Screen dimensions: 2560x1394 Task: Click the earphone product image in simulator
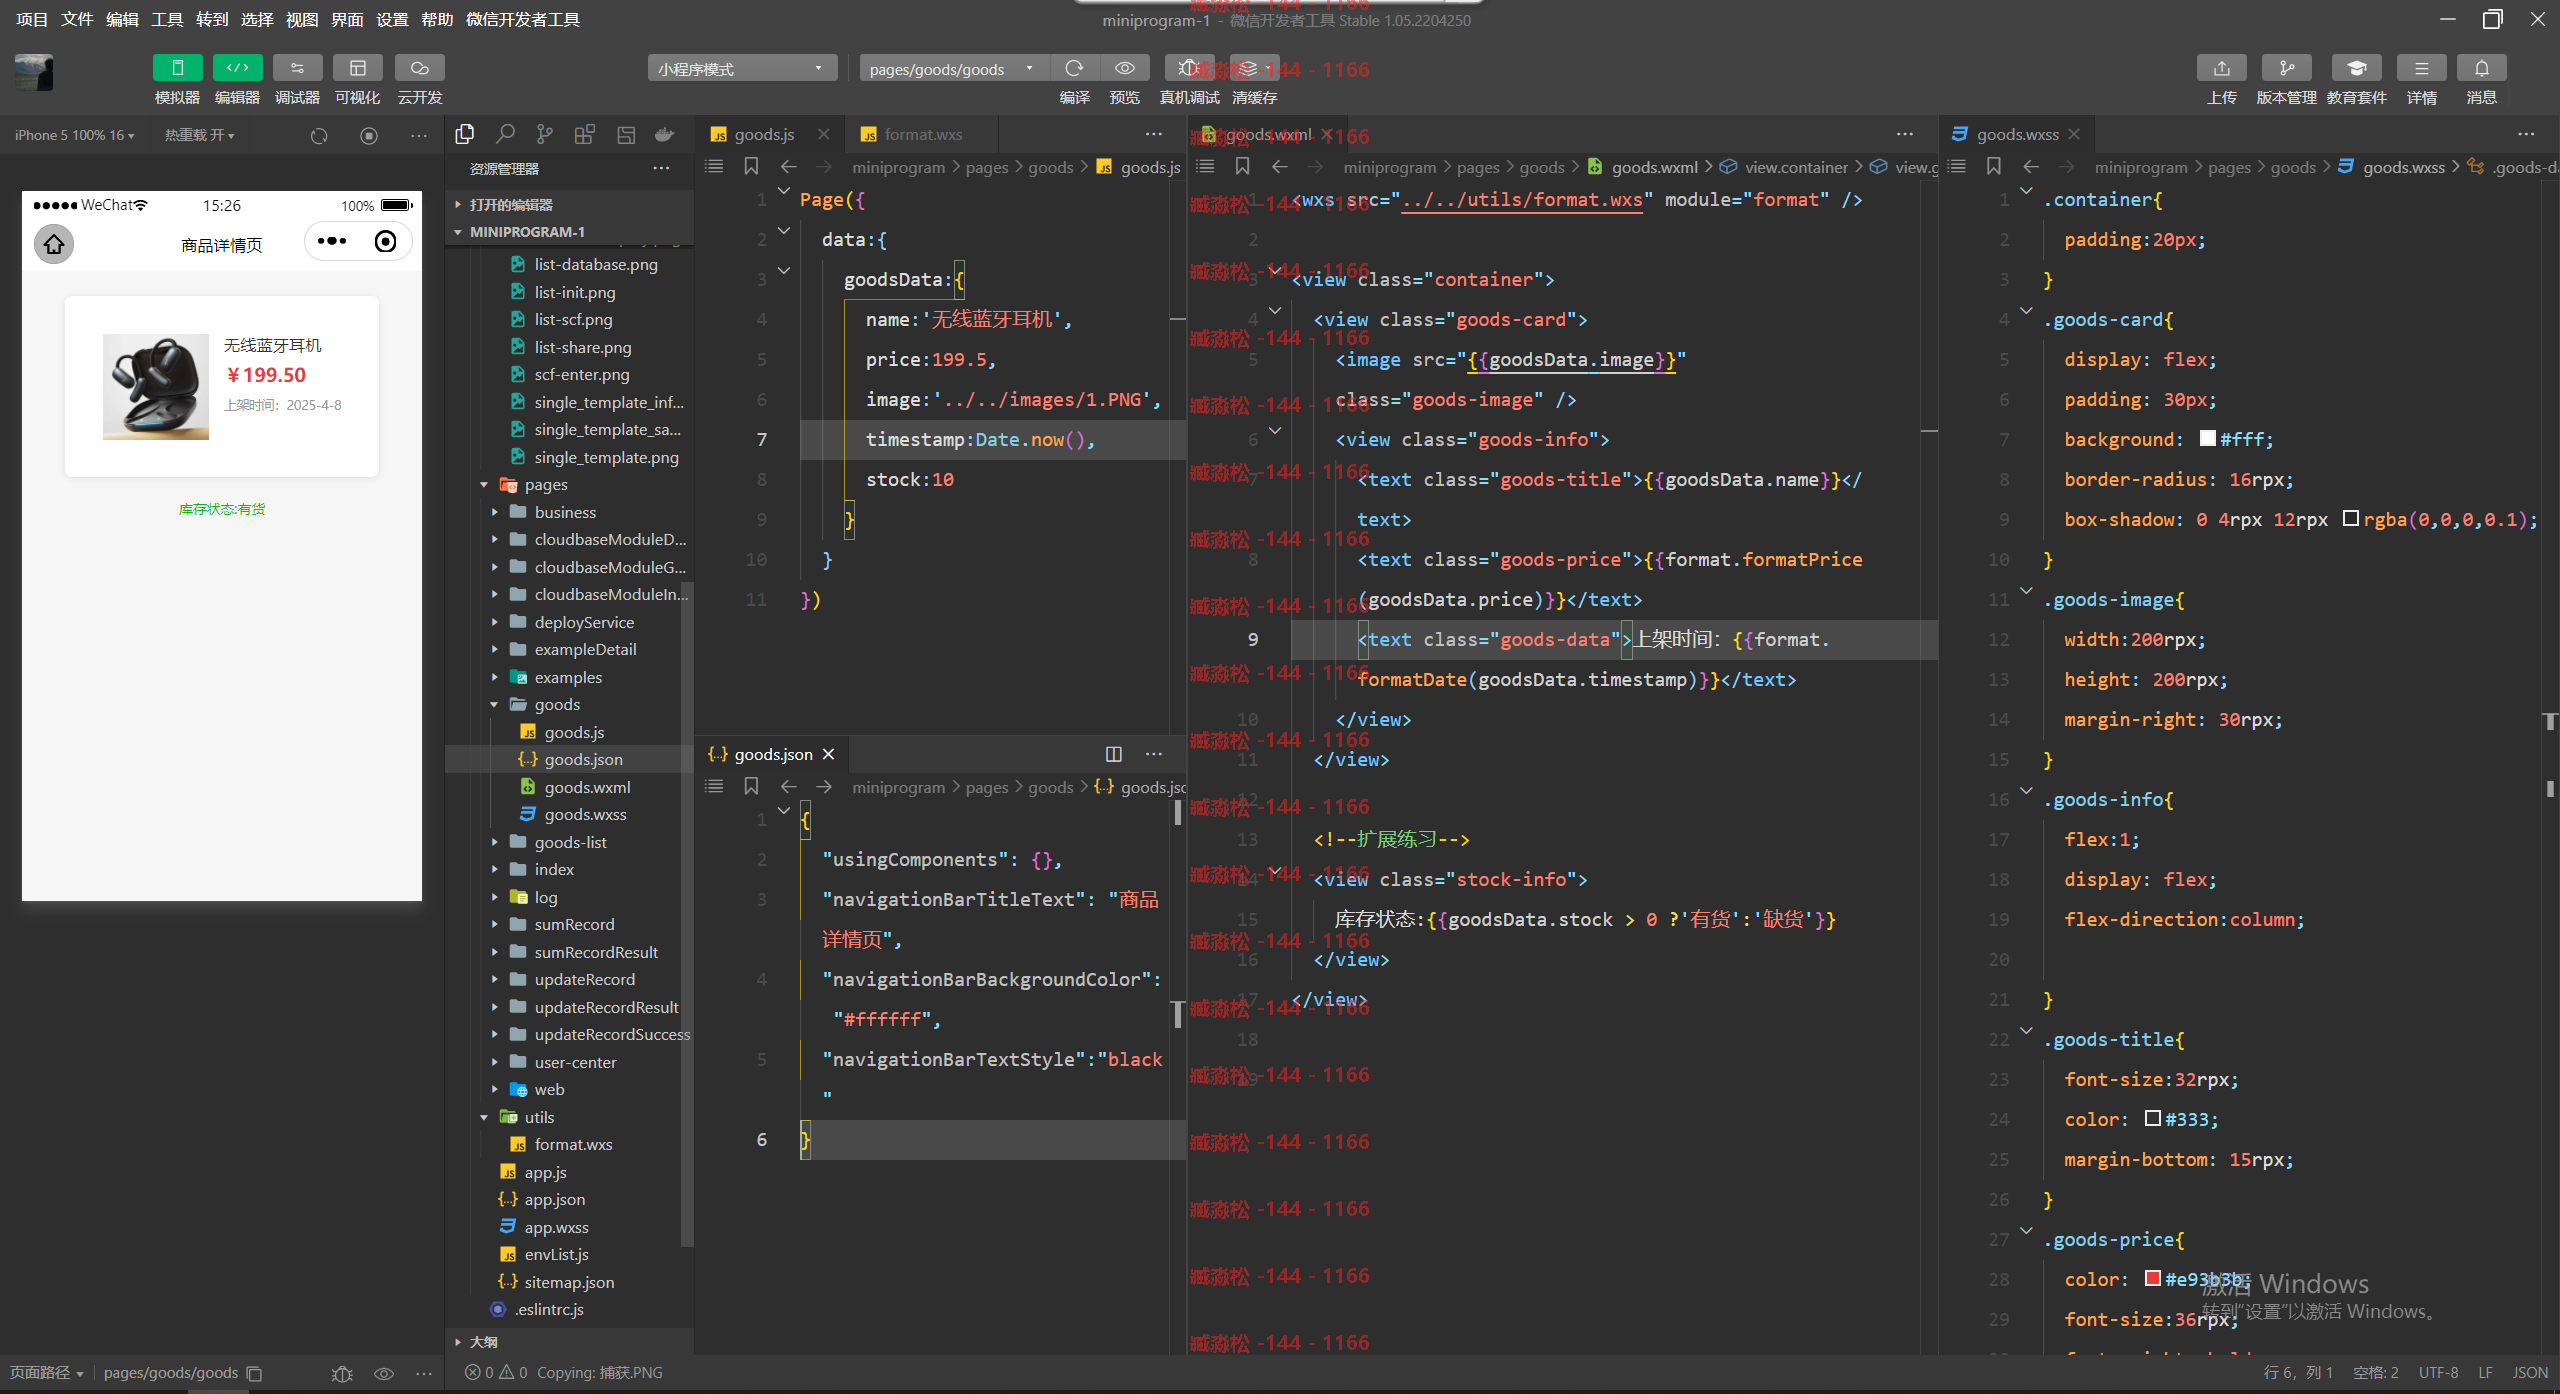click(x=156, y=387)
